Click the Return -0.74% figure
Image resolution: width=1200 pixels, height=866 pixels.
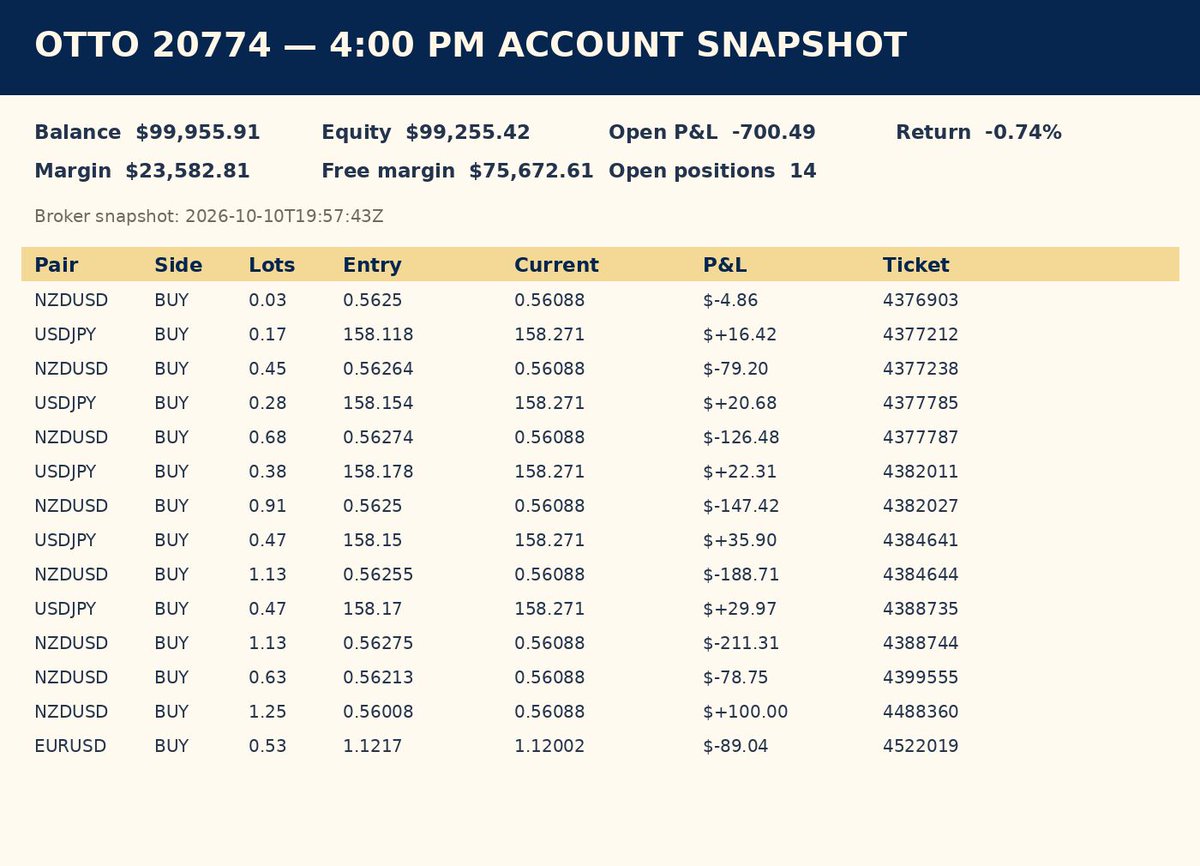[978, 132]
